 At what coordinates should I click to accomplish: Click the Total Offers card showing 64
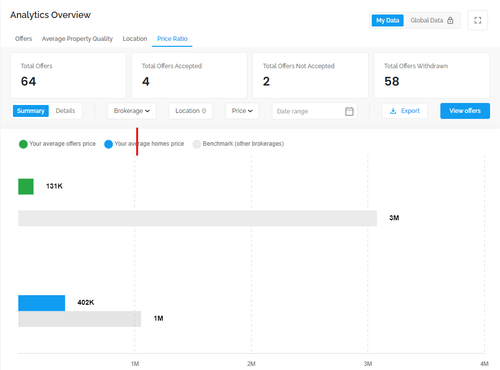[x=68, y=75]
